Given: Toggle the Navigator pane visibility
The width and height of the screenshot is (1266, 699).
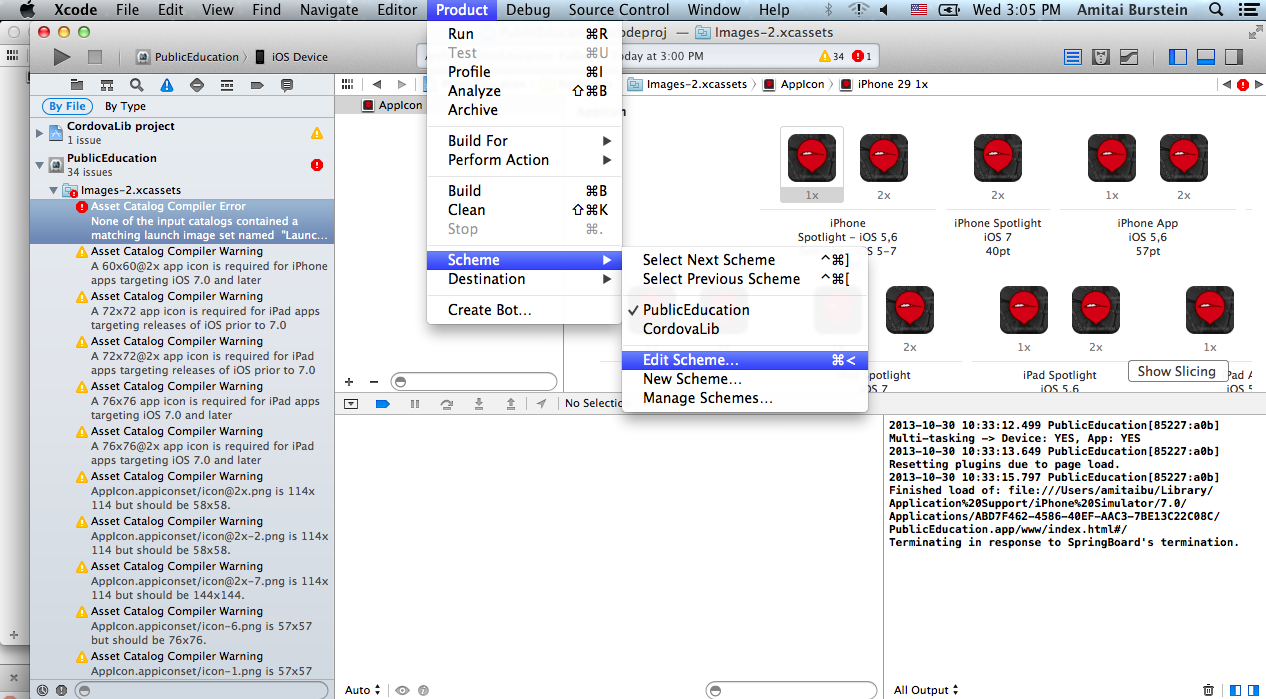Looking at the screenshot, I should [x=1177, y=57].
